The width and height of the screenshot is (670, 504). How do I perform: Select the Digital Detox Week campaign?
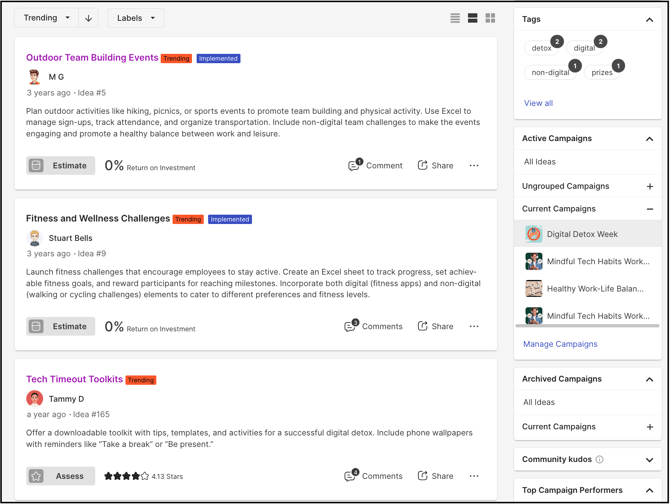pyautogui.click(x=588, y=234)
